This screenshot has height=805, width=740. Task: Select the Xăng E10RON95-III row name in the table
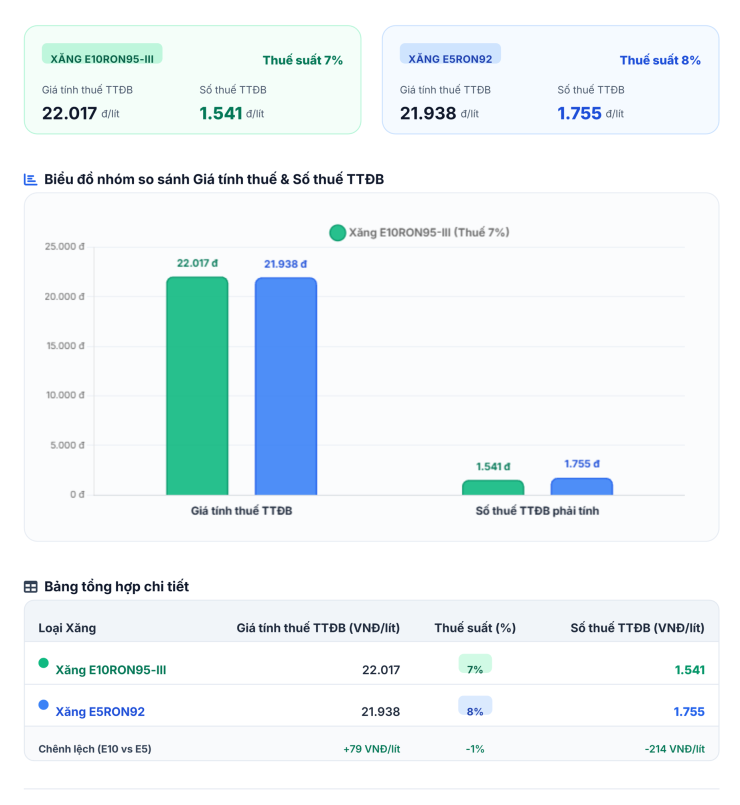pyautogui.click(x=111, y=670)
